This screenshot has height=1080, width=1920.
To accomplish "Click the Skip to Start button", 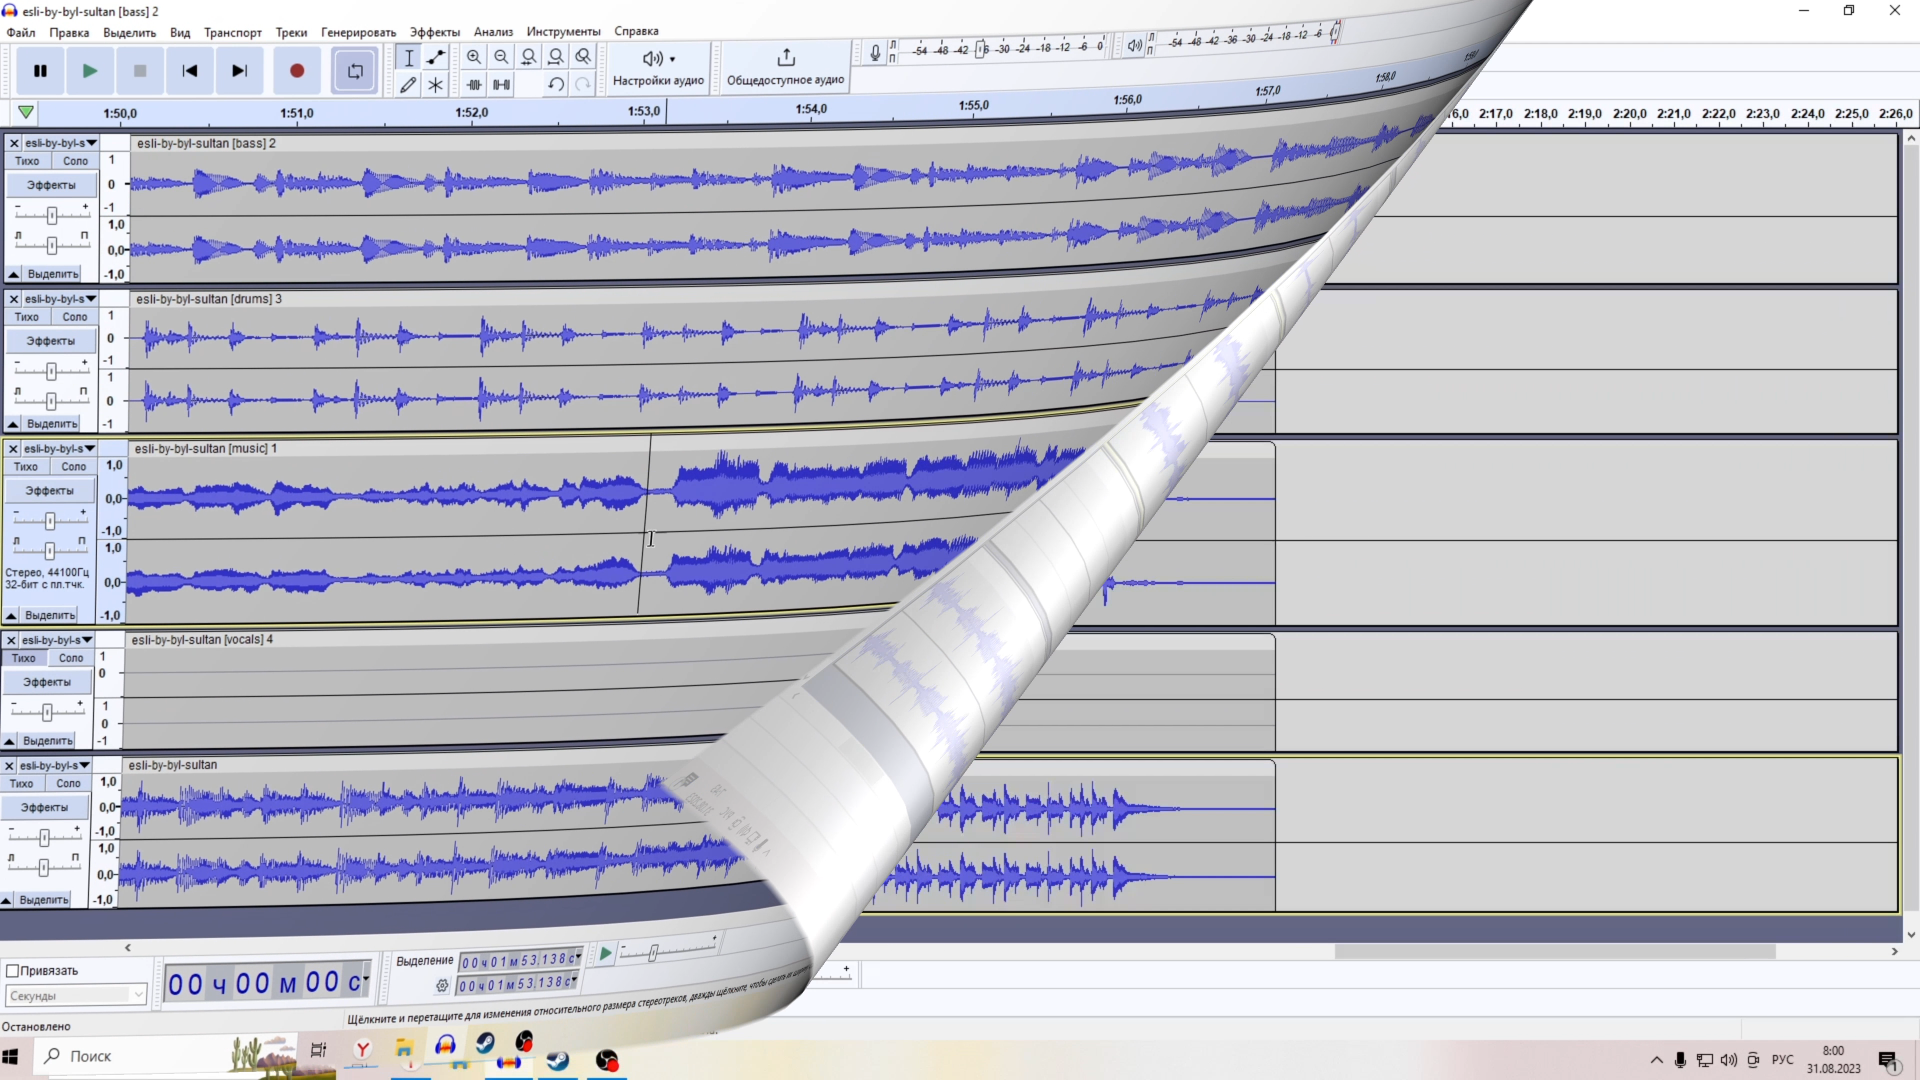I will click(190, 71).
